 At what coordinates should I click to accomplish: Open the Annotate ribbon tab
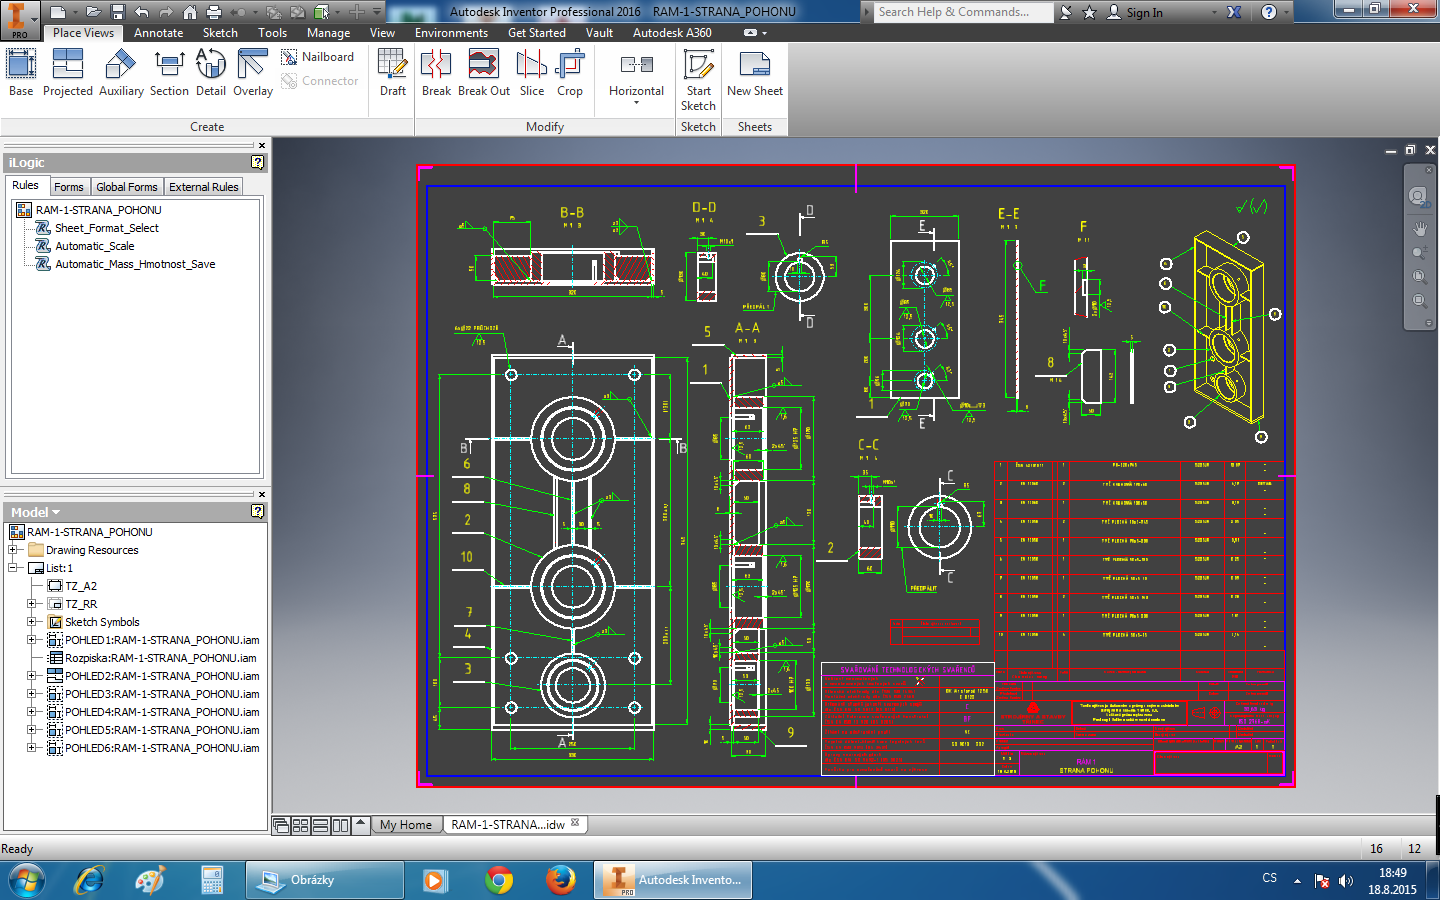pyautogui.click(x=158, y=33)
